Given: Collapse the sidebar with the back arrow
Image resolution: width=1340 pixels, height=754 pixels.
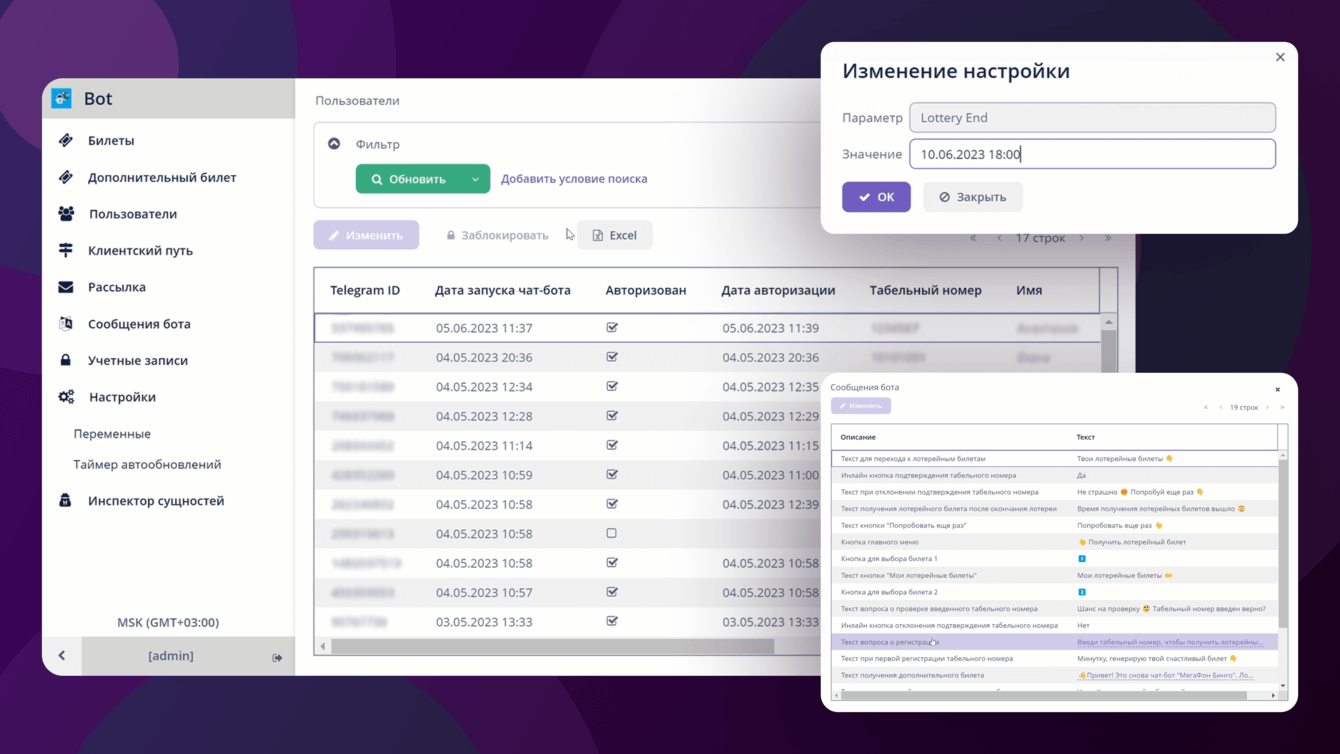Looking at the screenshot, I should pos(62,656).
